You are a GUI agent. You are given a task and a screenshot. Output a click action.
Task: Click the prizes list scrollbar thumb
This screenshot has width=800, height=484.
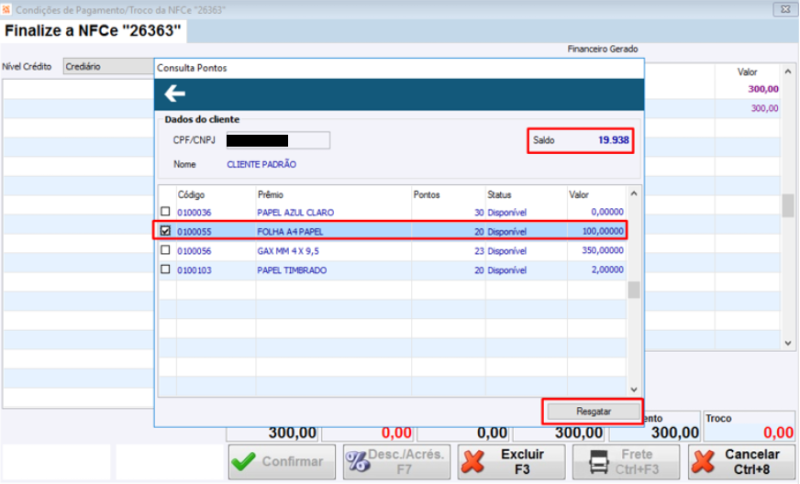click(634, 290)
